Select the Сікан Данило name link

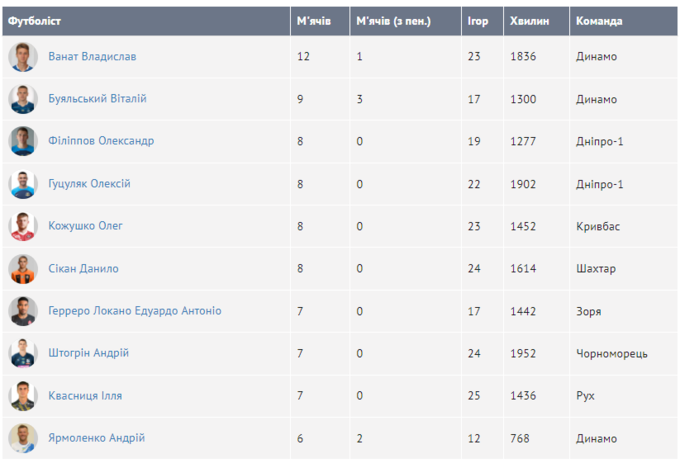point(83,269)
